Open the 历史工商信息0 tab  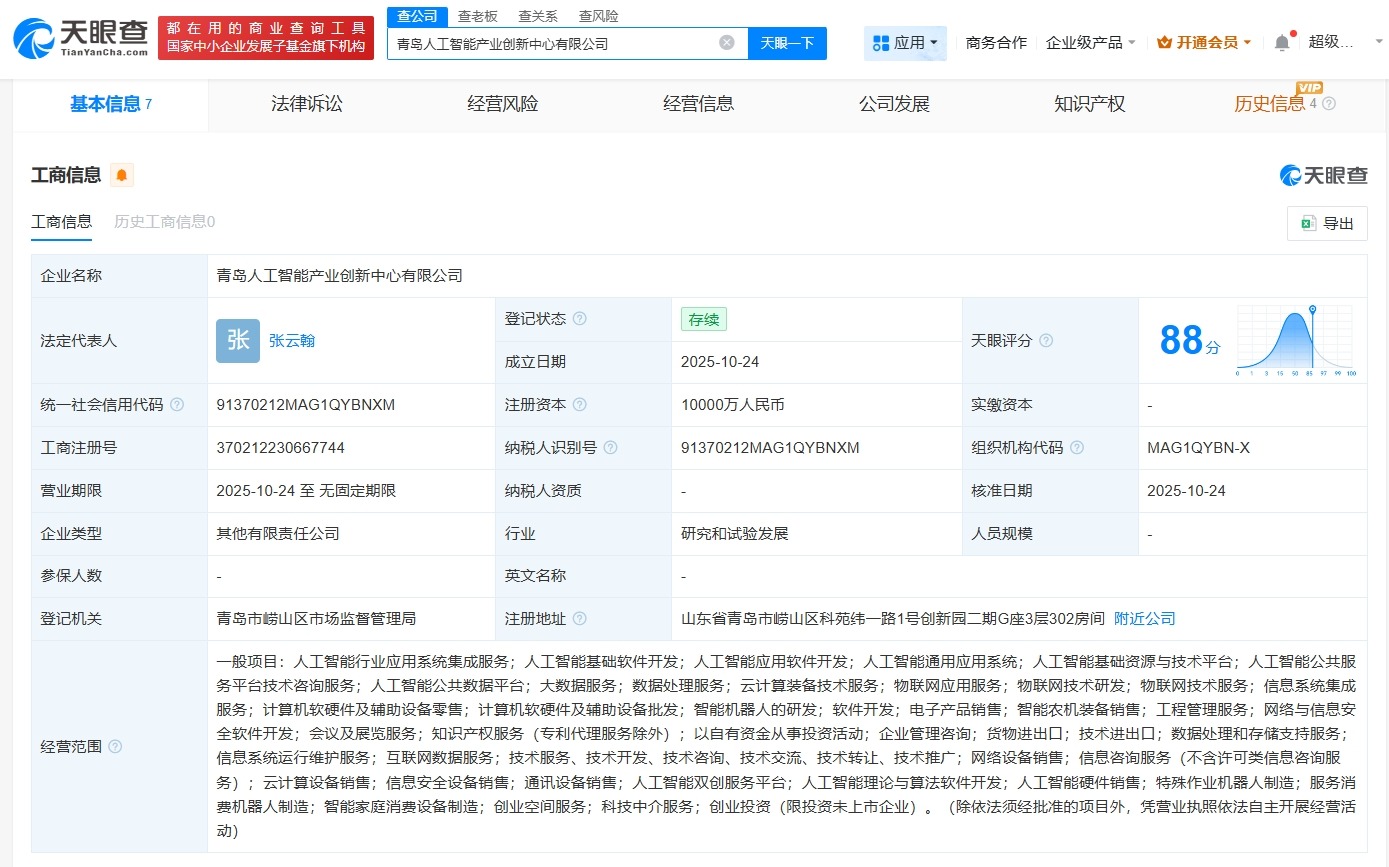[x=163, y=221]
